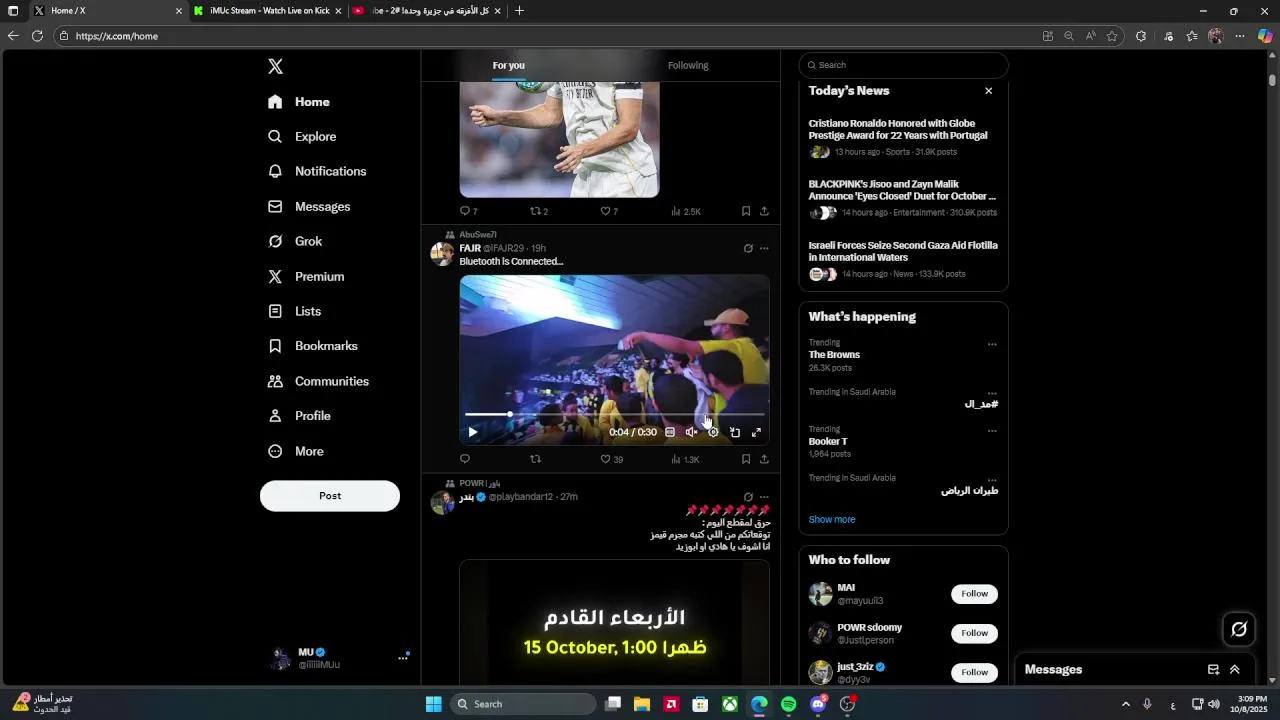Switch to the Kick iMUc Stream tab

(268, 11)
